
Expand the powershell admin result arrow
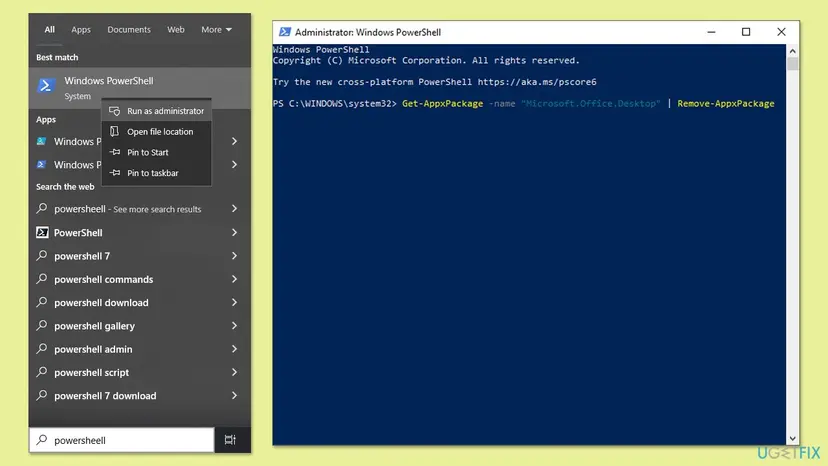tap(234, 349)
